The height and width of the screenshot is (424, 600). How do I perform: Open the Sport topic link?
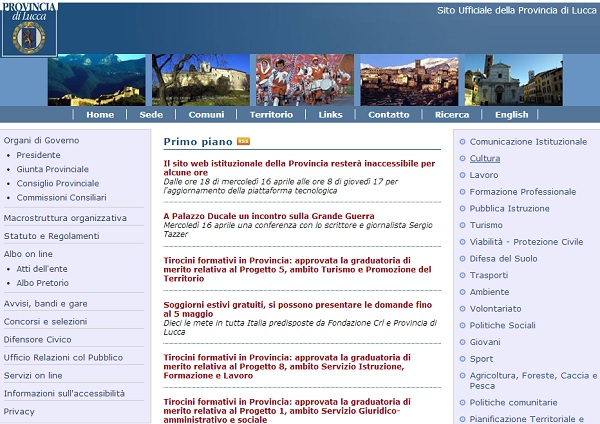click(481, 359)
